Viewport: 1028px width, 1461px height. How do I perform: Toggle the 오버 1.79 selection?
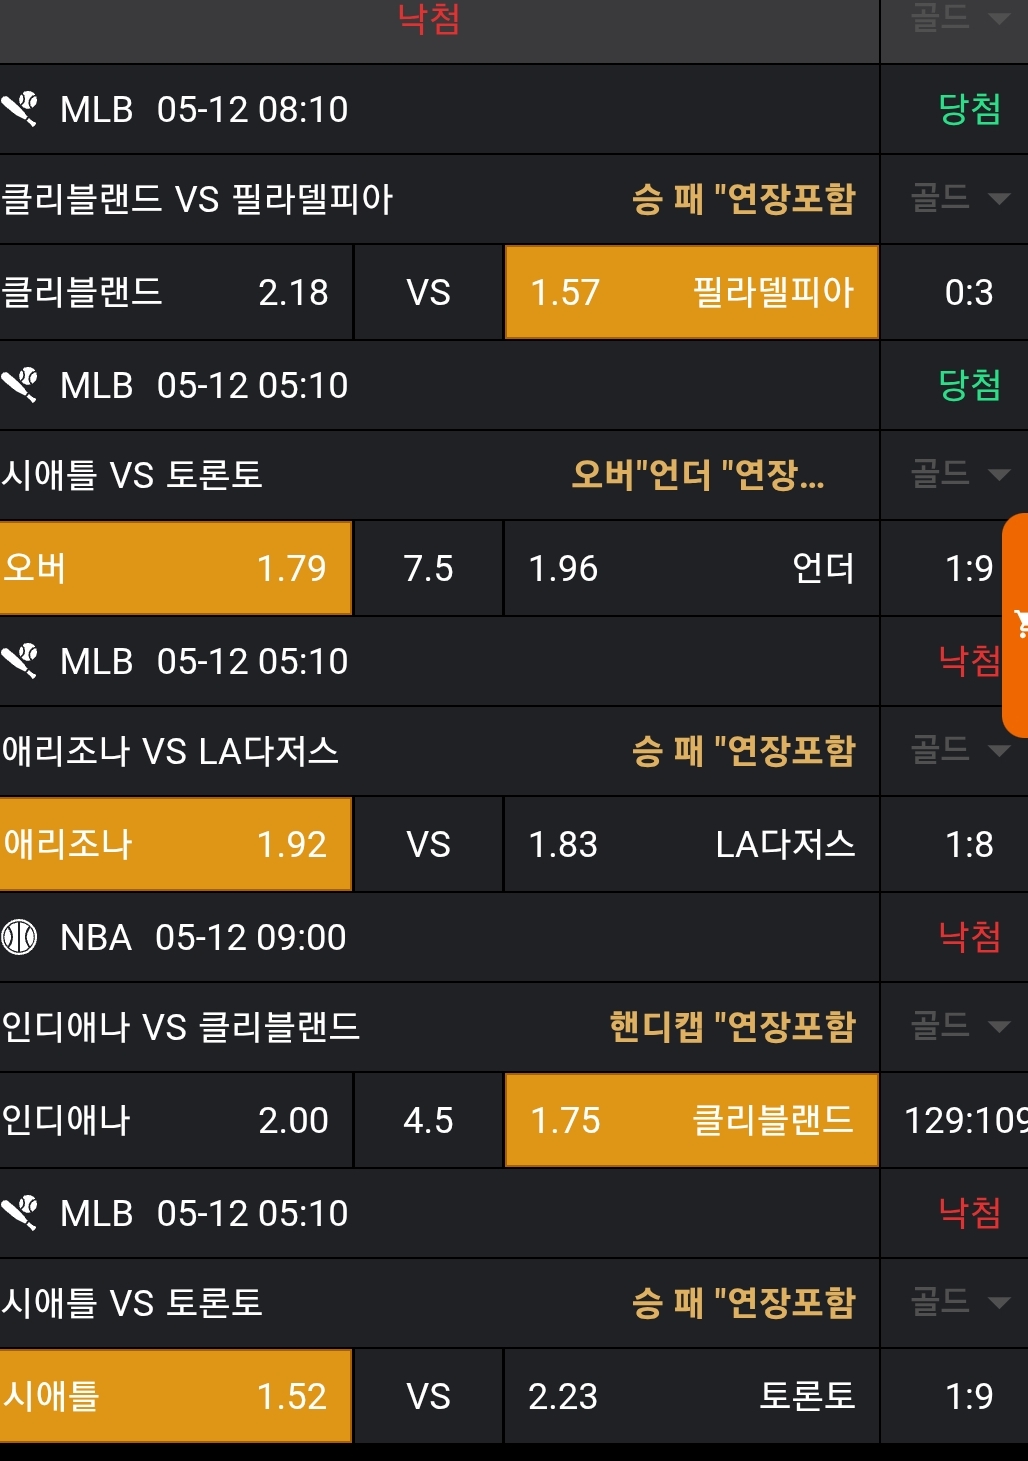click(176, 568)
